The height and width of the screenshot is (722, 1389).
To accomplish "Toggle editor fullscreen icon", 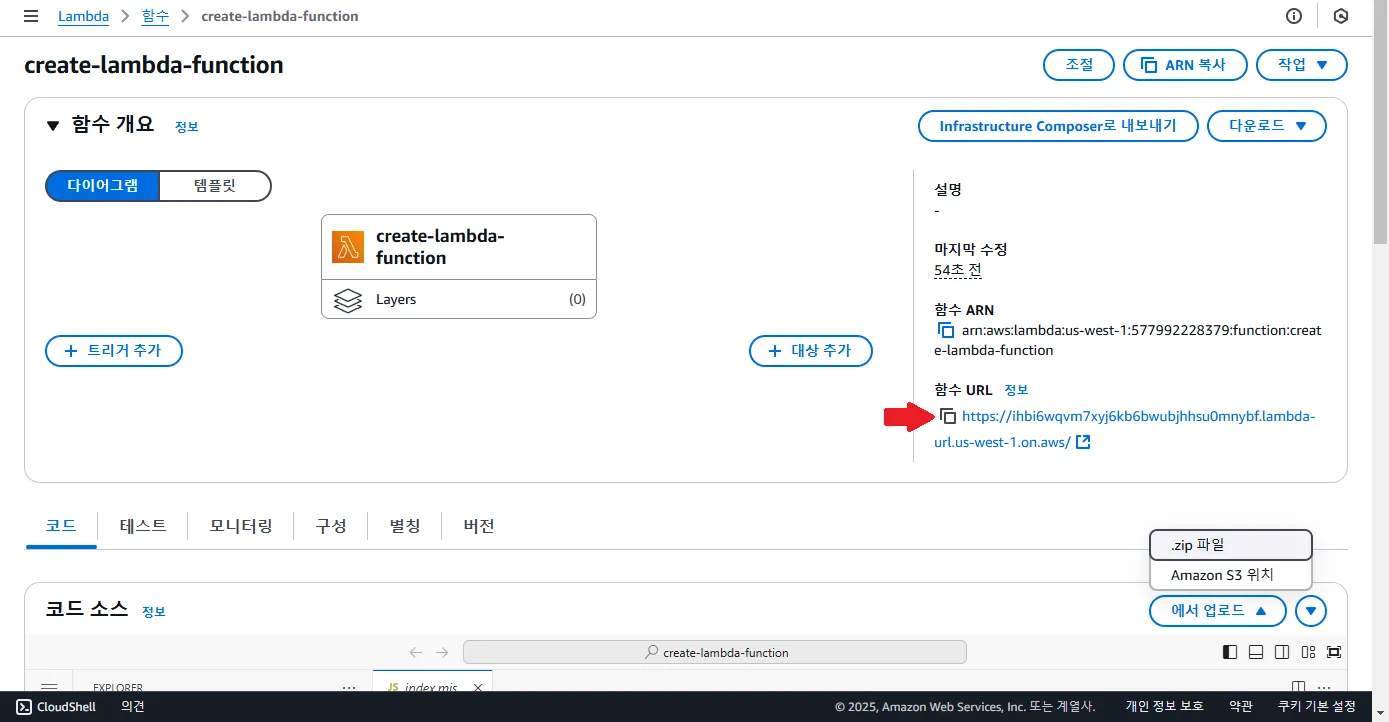I will pos(1334,652).
